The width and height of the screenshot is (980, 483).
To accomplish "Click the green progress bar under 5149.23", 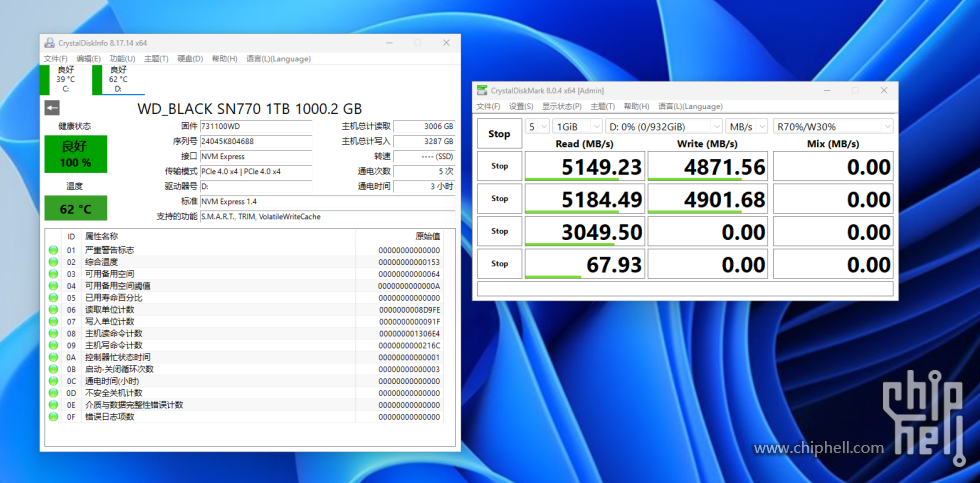I will pyautogui.click(x=572, y=179).
